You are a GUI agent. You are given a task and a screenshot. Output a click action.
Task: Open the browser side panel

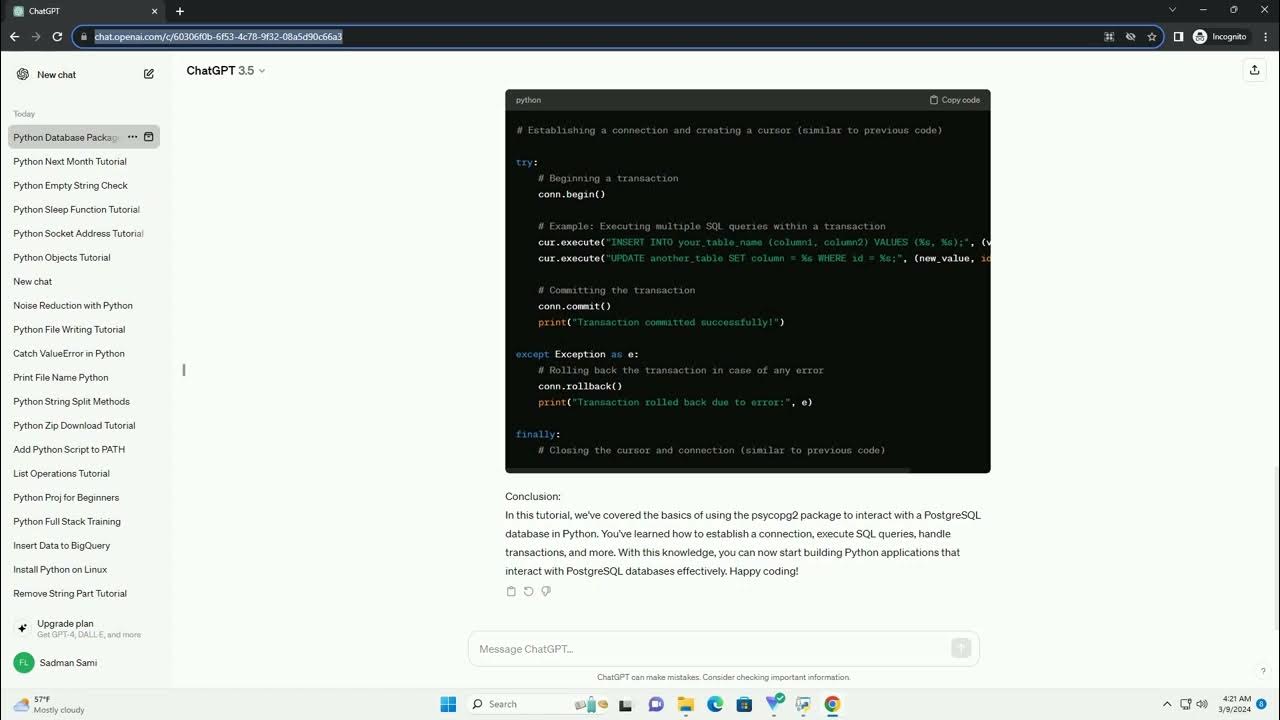tap(1178, 36)
